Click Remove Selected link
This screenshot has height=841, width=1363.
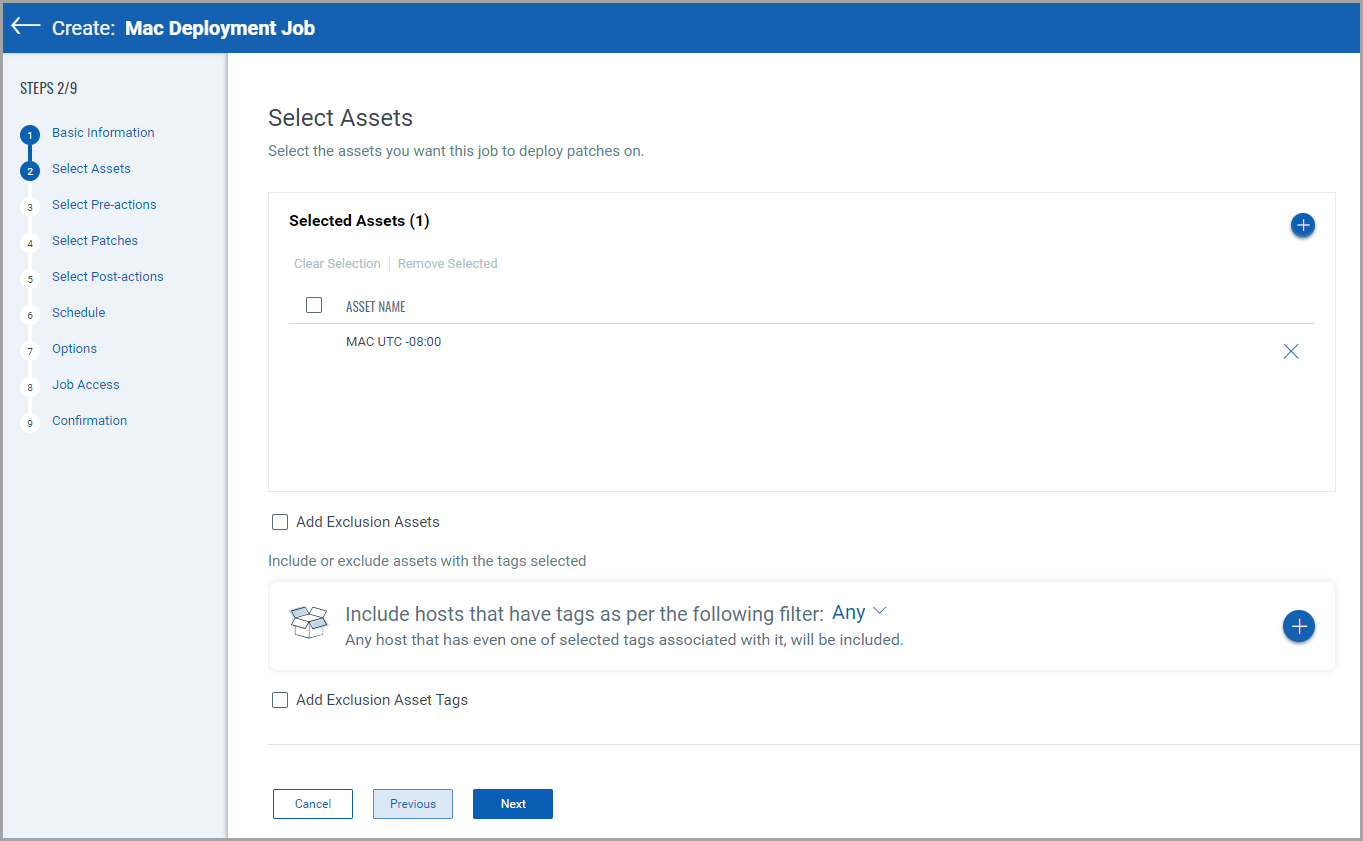pyautogui.click(x=447, y=264)
